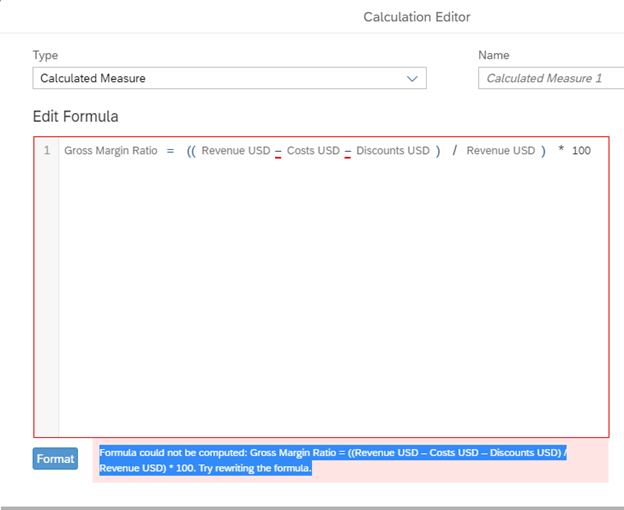
Task: Click line number 1 in the gutter
Action: [47, 150]
